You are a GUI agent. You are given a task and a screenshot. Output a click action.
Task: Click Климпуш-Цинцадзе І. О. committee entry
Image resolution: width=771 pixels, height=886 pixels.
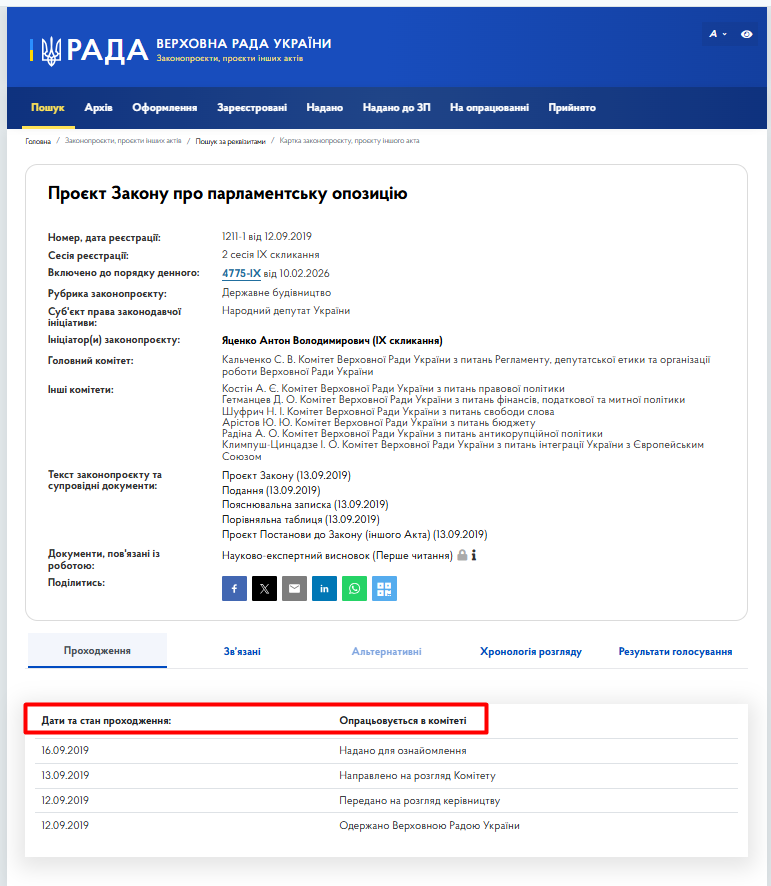[x=463, y=450]
